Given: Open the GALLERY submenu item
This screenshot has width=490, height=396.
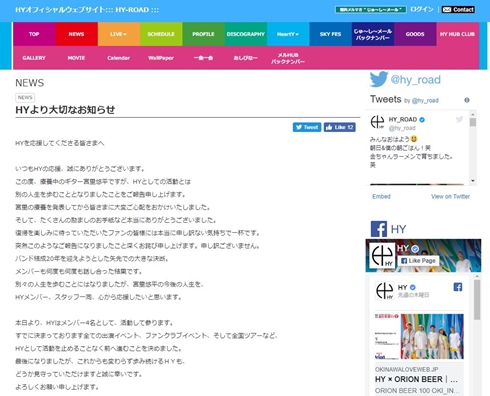Looking at the screenshot, I should tap(34, 58).
